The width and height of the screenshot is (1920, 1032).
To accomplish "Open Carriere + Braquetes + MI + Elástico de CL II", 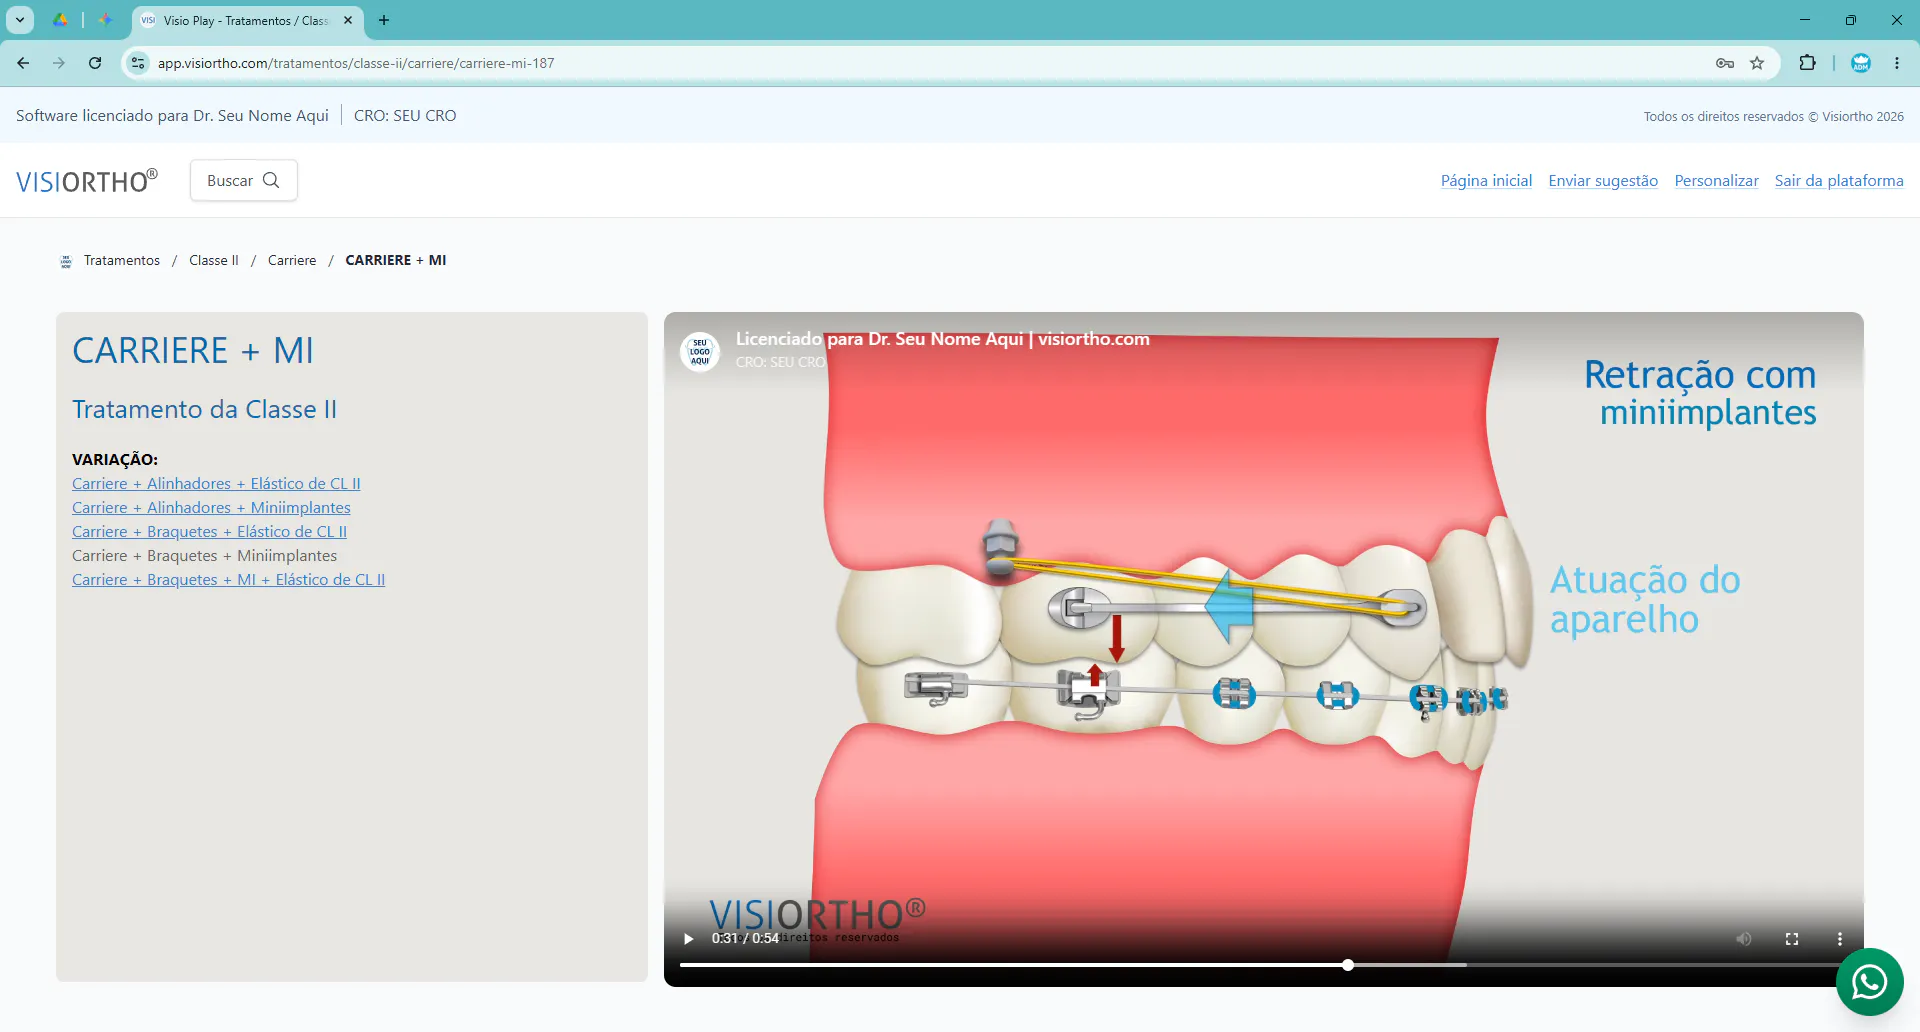I will click(228, 580).
